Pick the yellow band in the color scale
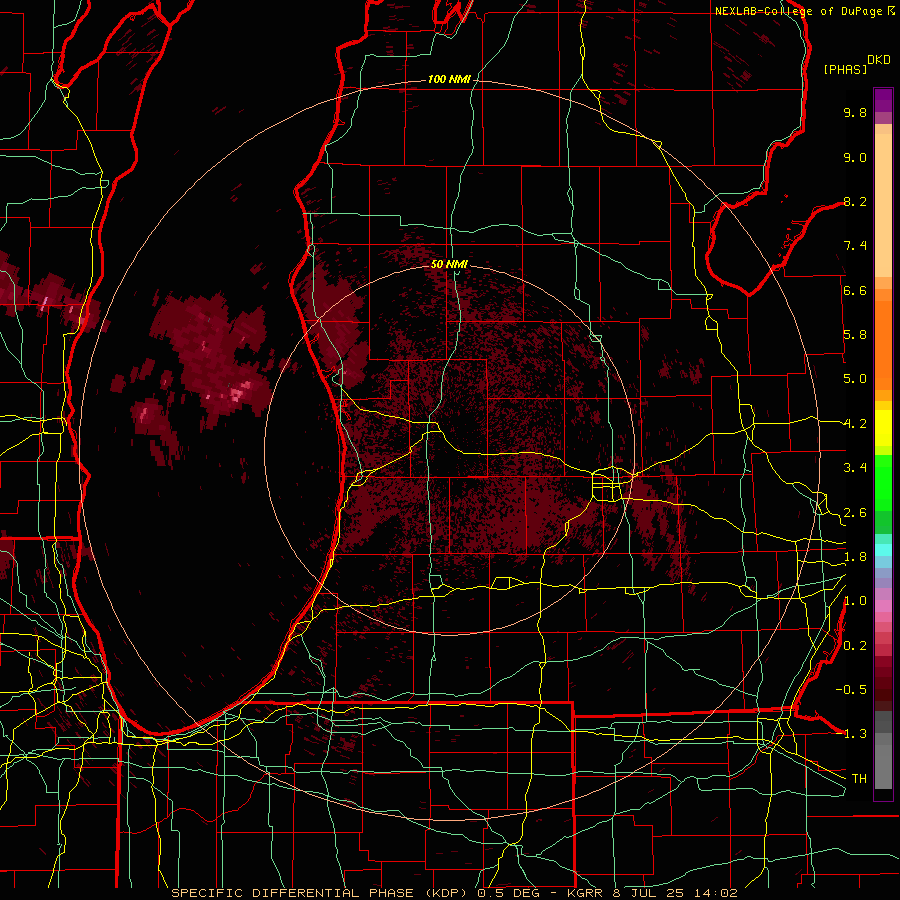Image resolution: width=900 pixels, height=900 pixels. tap(883, 428)
